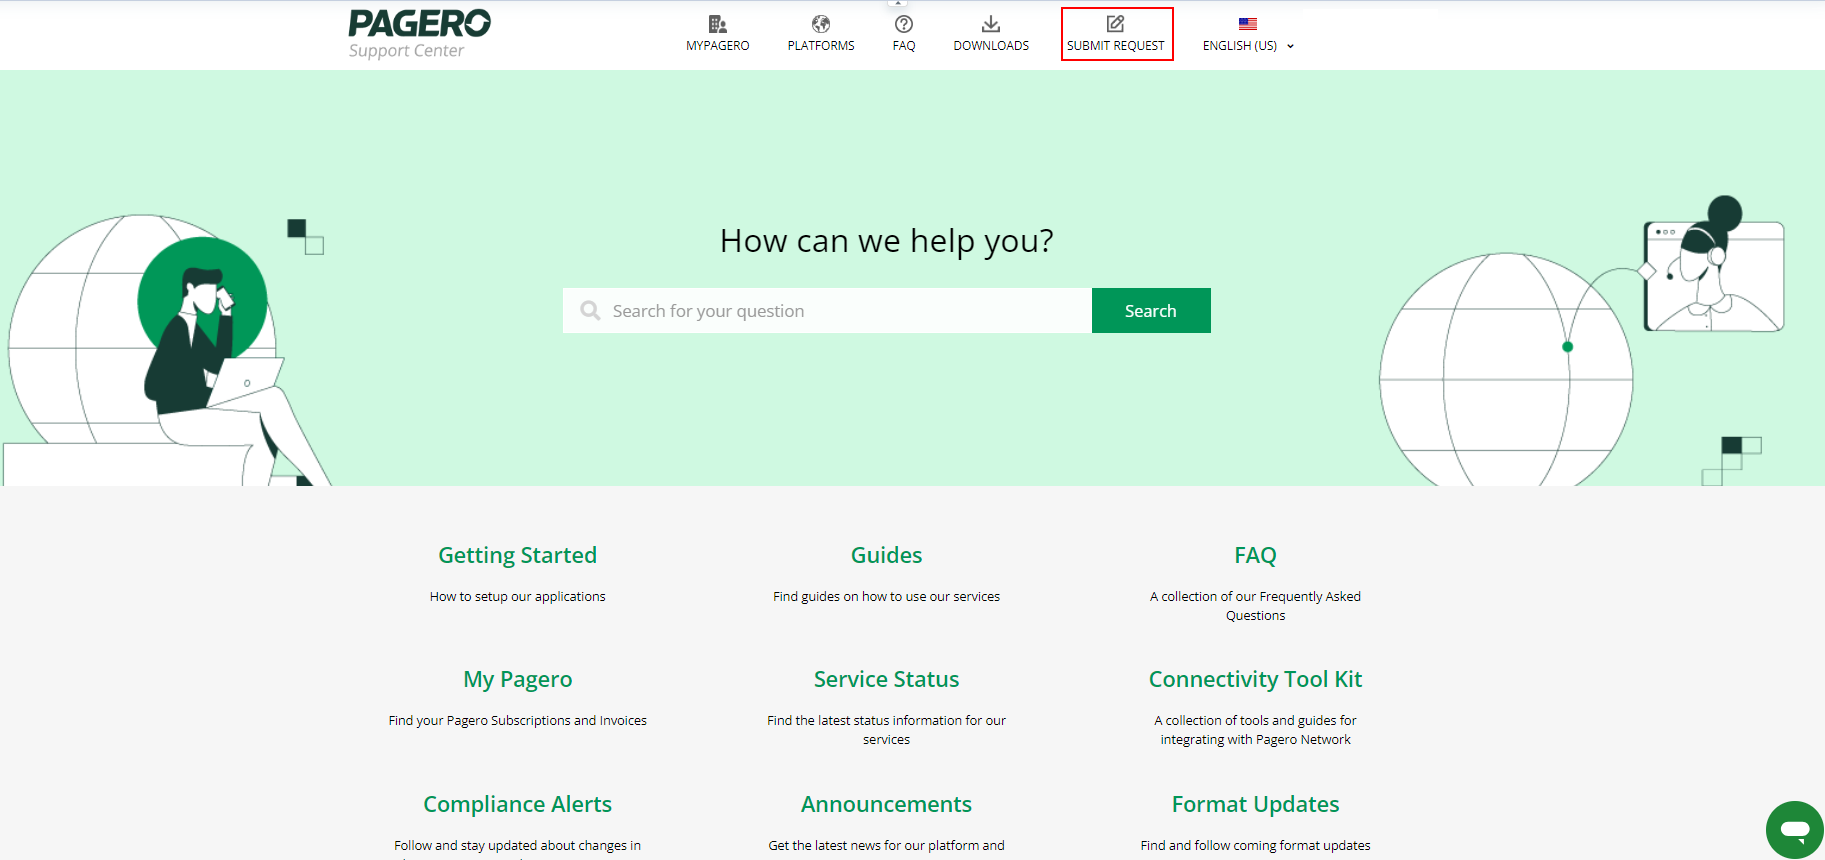The width and height of the screenshot is (1825, 860).
Task: Select the ENGLISH (US) language label
Action: (1240, 46)
